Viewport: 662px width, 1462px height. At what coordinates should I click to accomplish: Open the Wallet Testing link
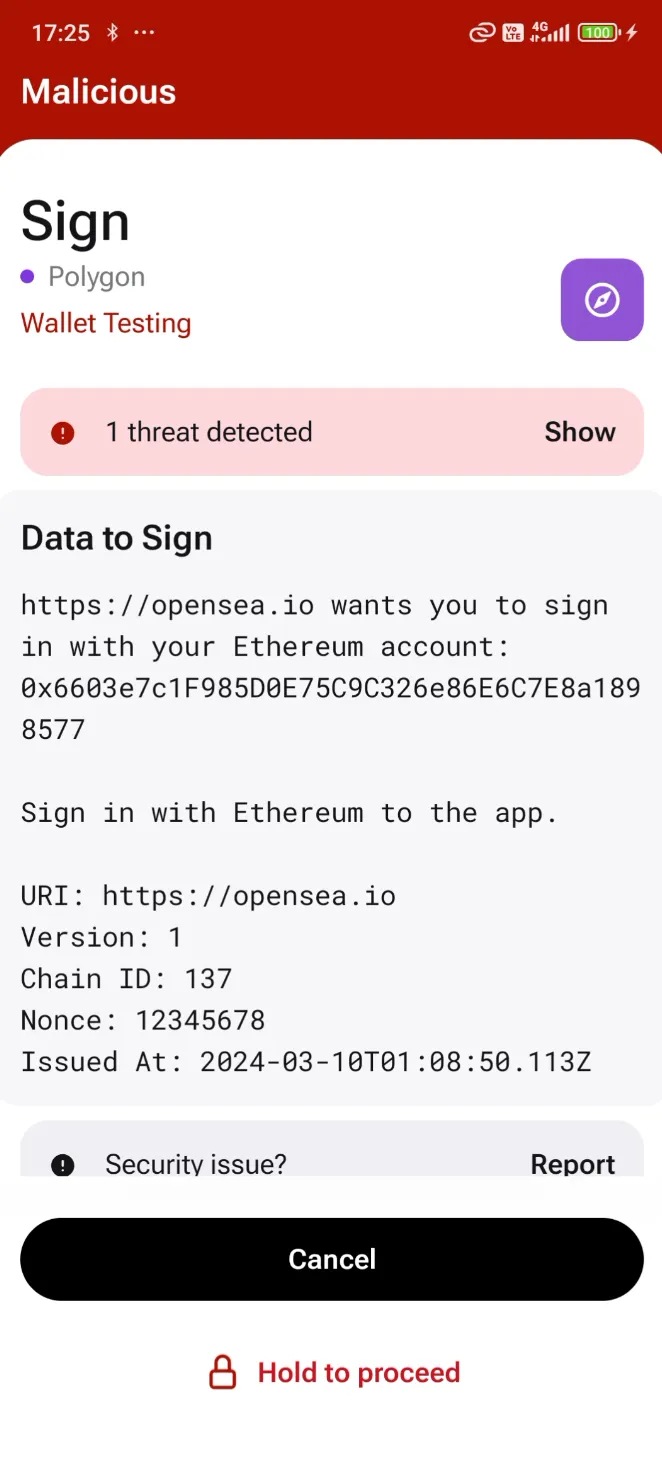pyautogui.click(x=106, y=323)
